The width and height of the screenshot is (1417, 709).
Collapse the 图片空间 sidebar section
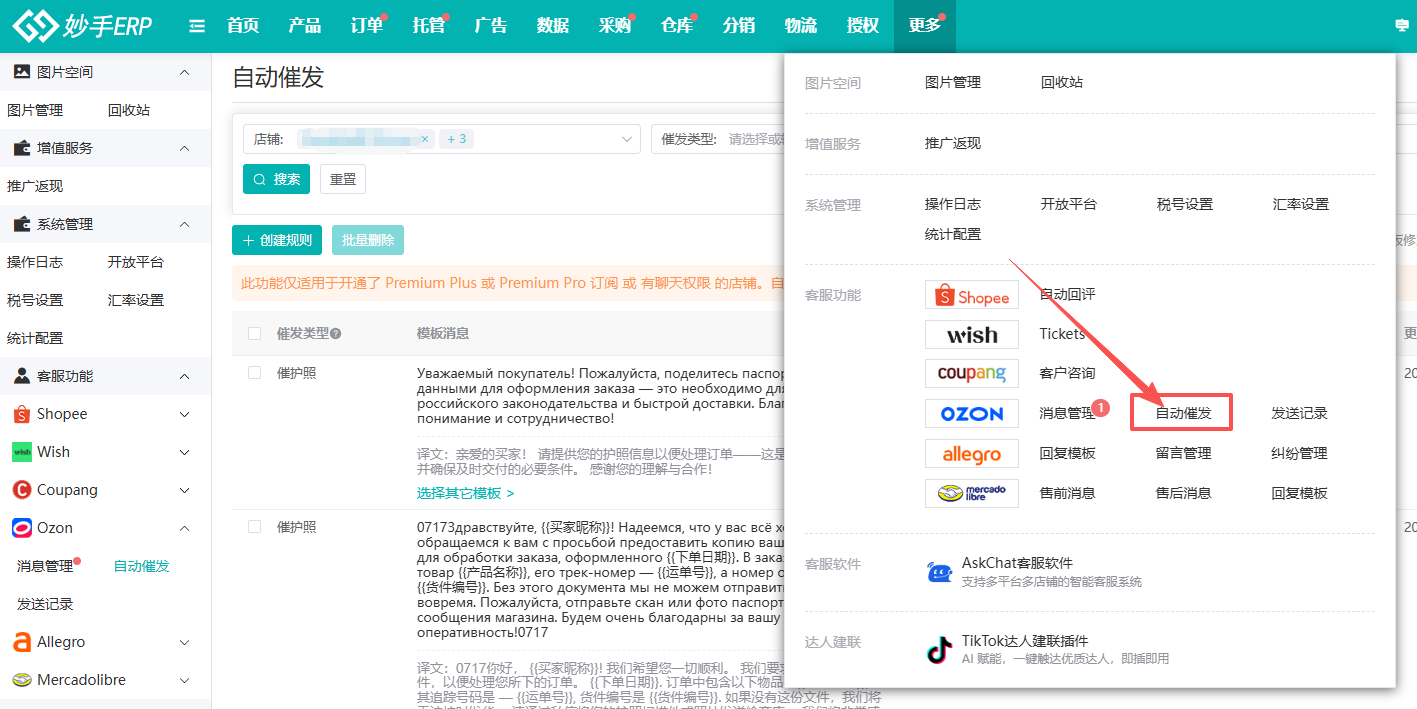pos(184,72)
